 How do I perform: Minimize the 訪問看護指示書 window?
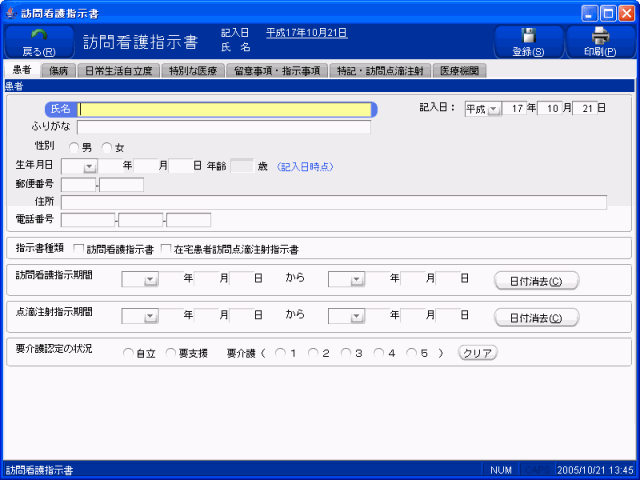(589, 13)
